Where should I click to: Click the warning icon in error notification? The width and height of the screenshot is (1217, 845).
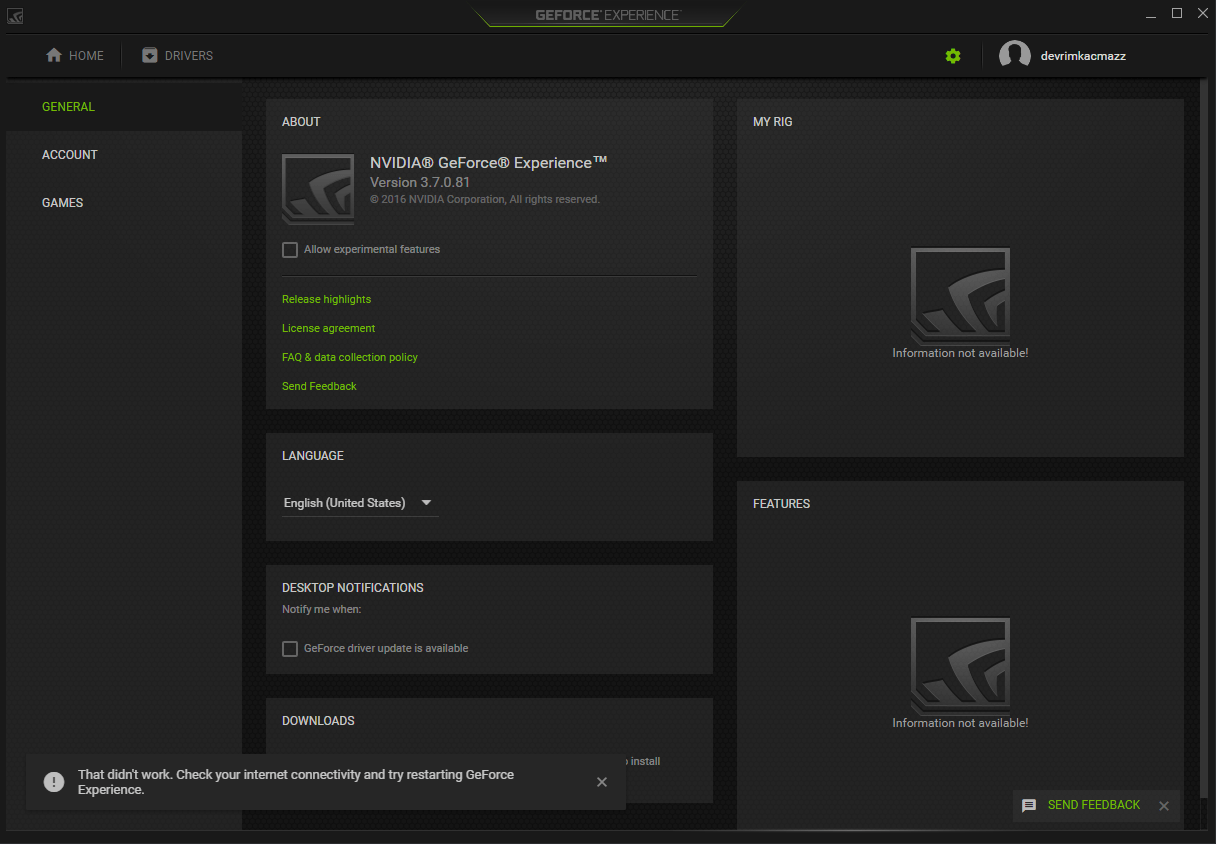coord(52,782)
